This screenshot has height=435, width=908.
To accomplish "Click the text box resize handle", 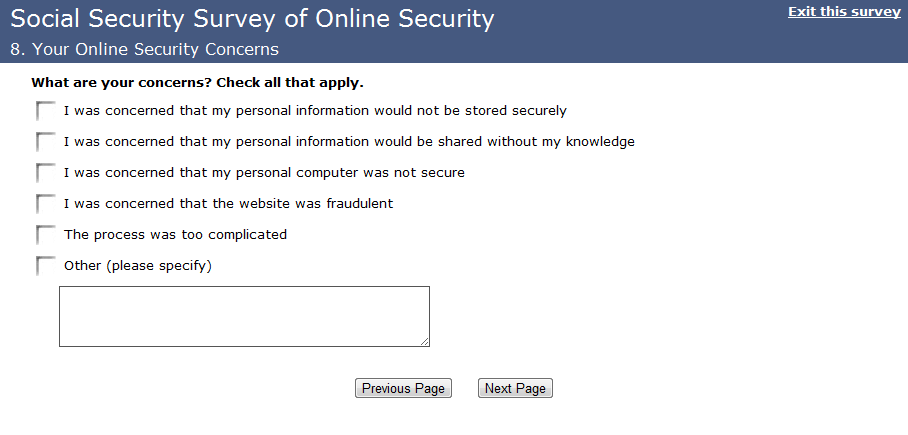I will (x=424, y=341).
